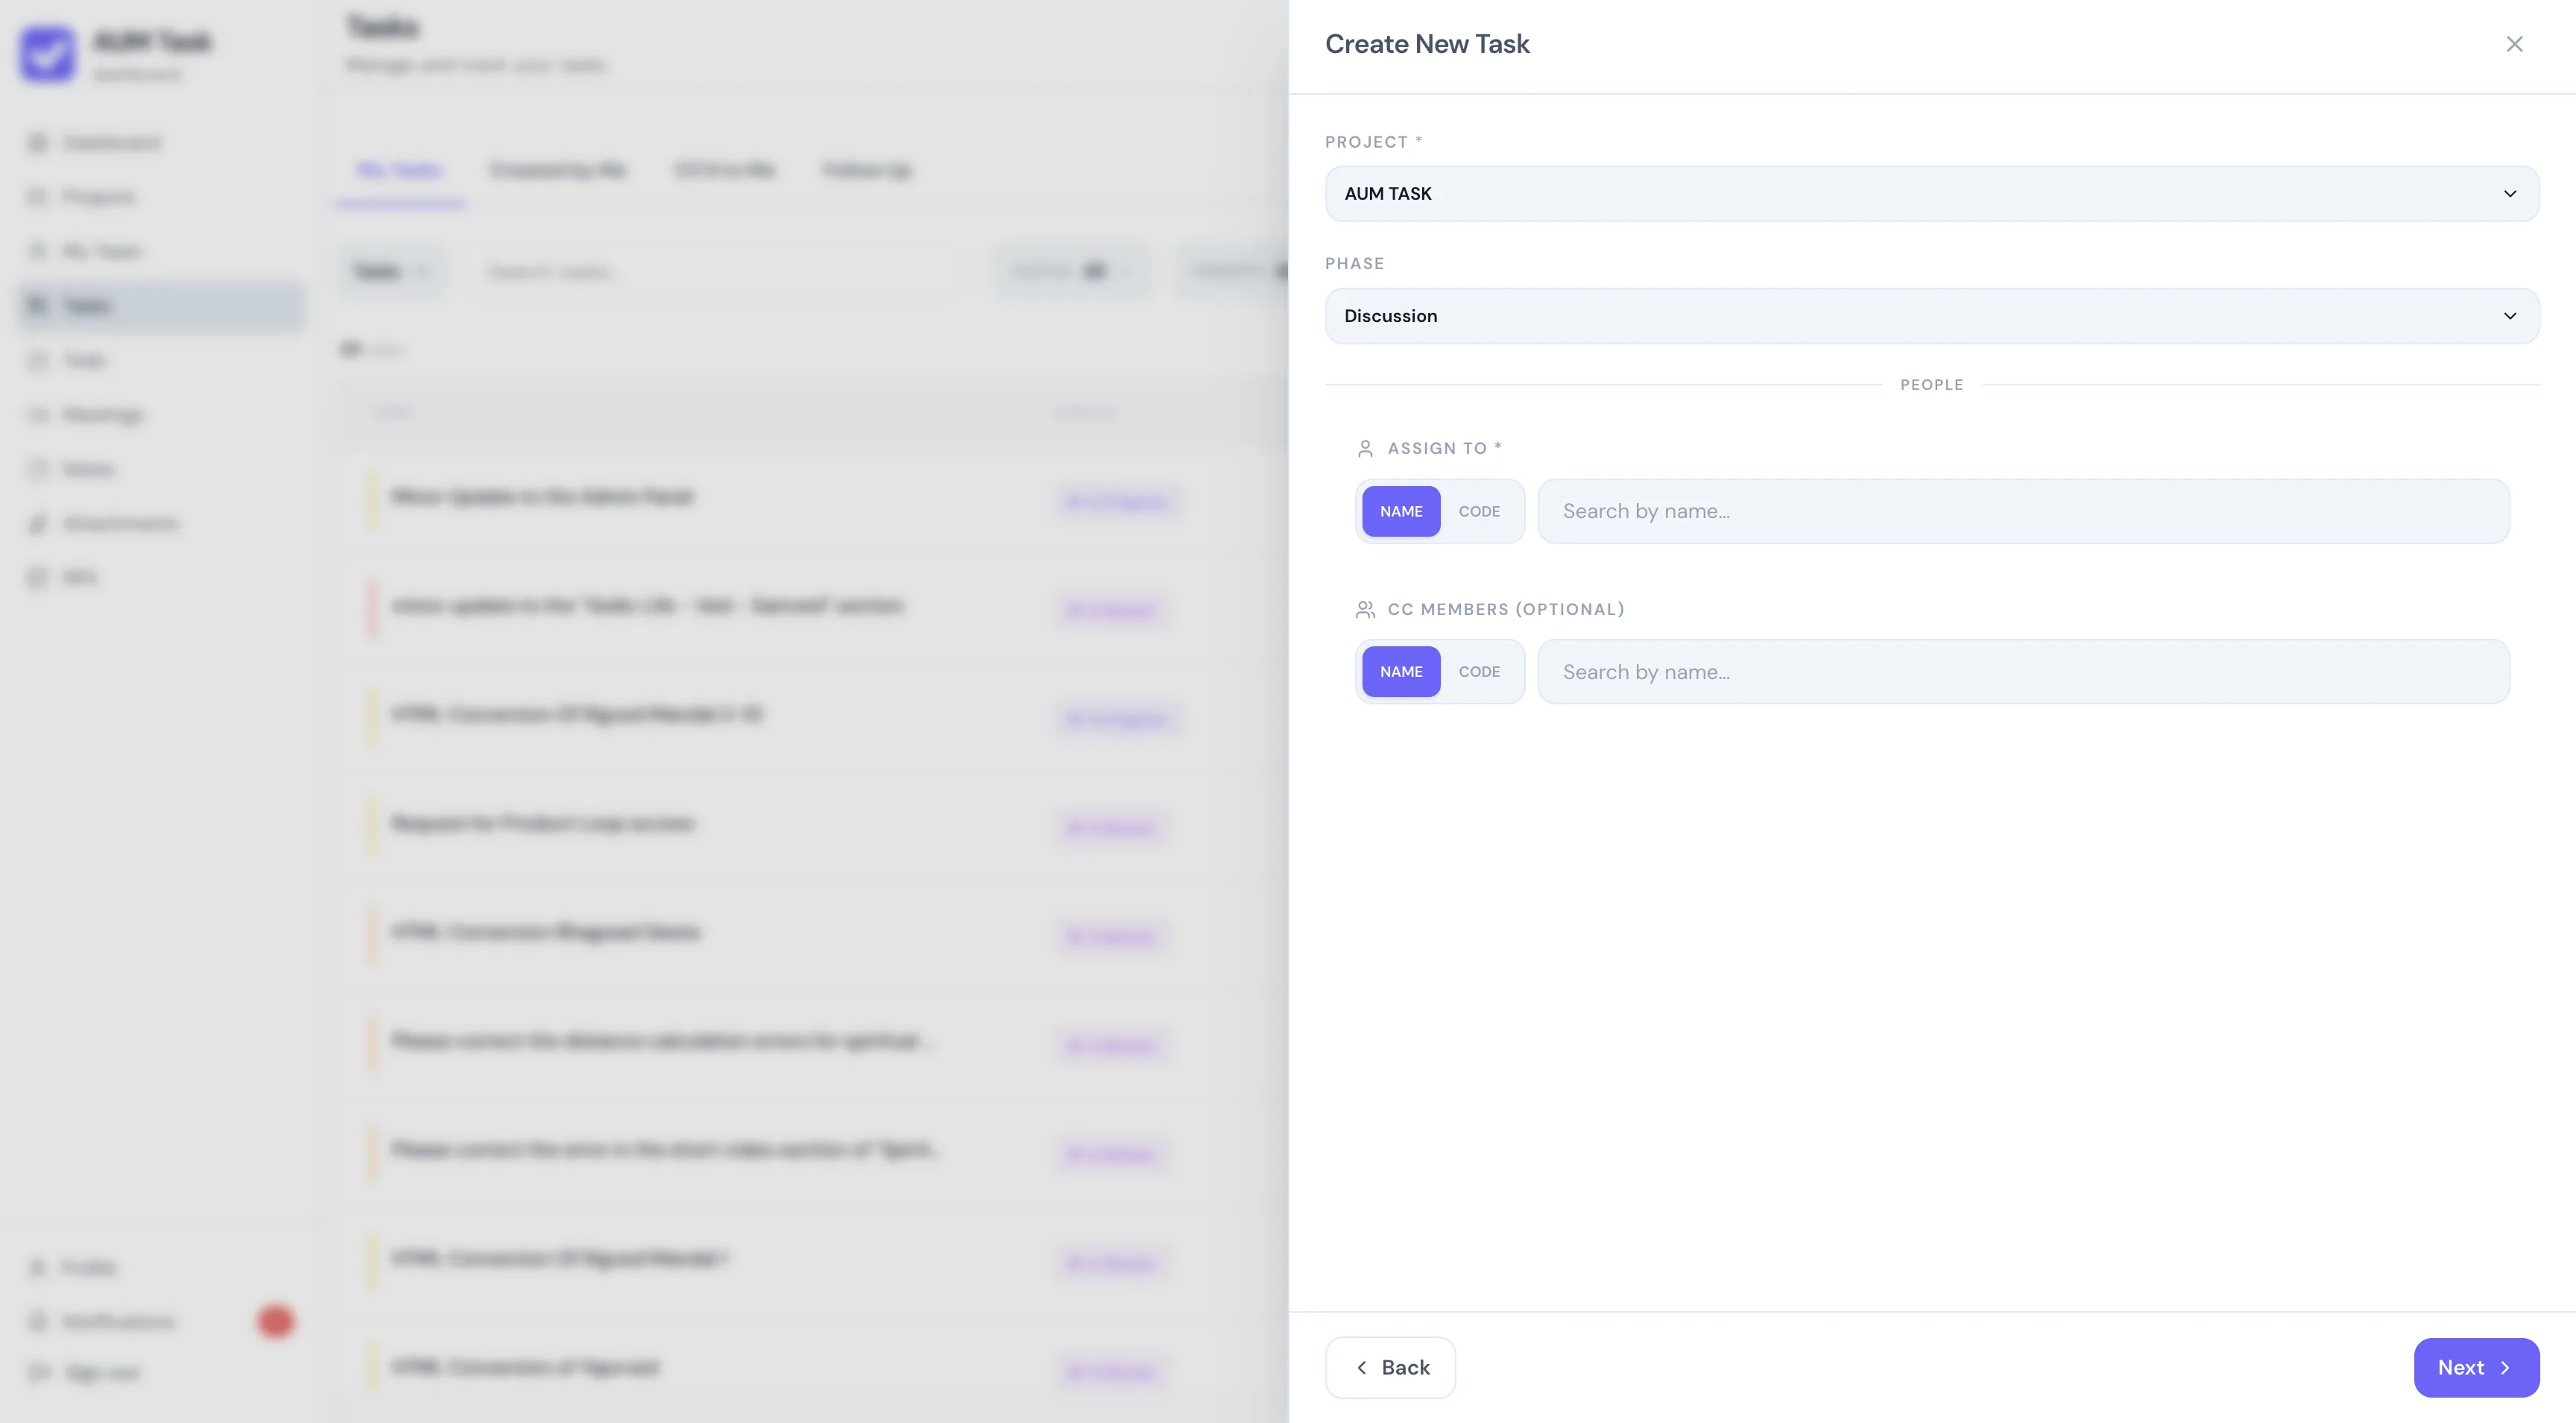The width and height of the screenshot is (2576, 1423).
Task: Focus the CC Members search by name field
Action: pos(2022,672)
